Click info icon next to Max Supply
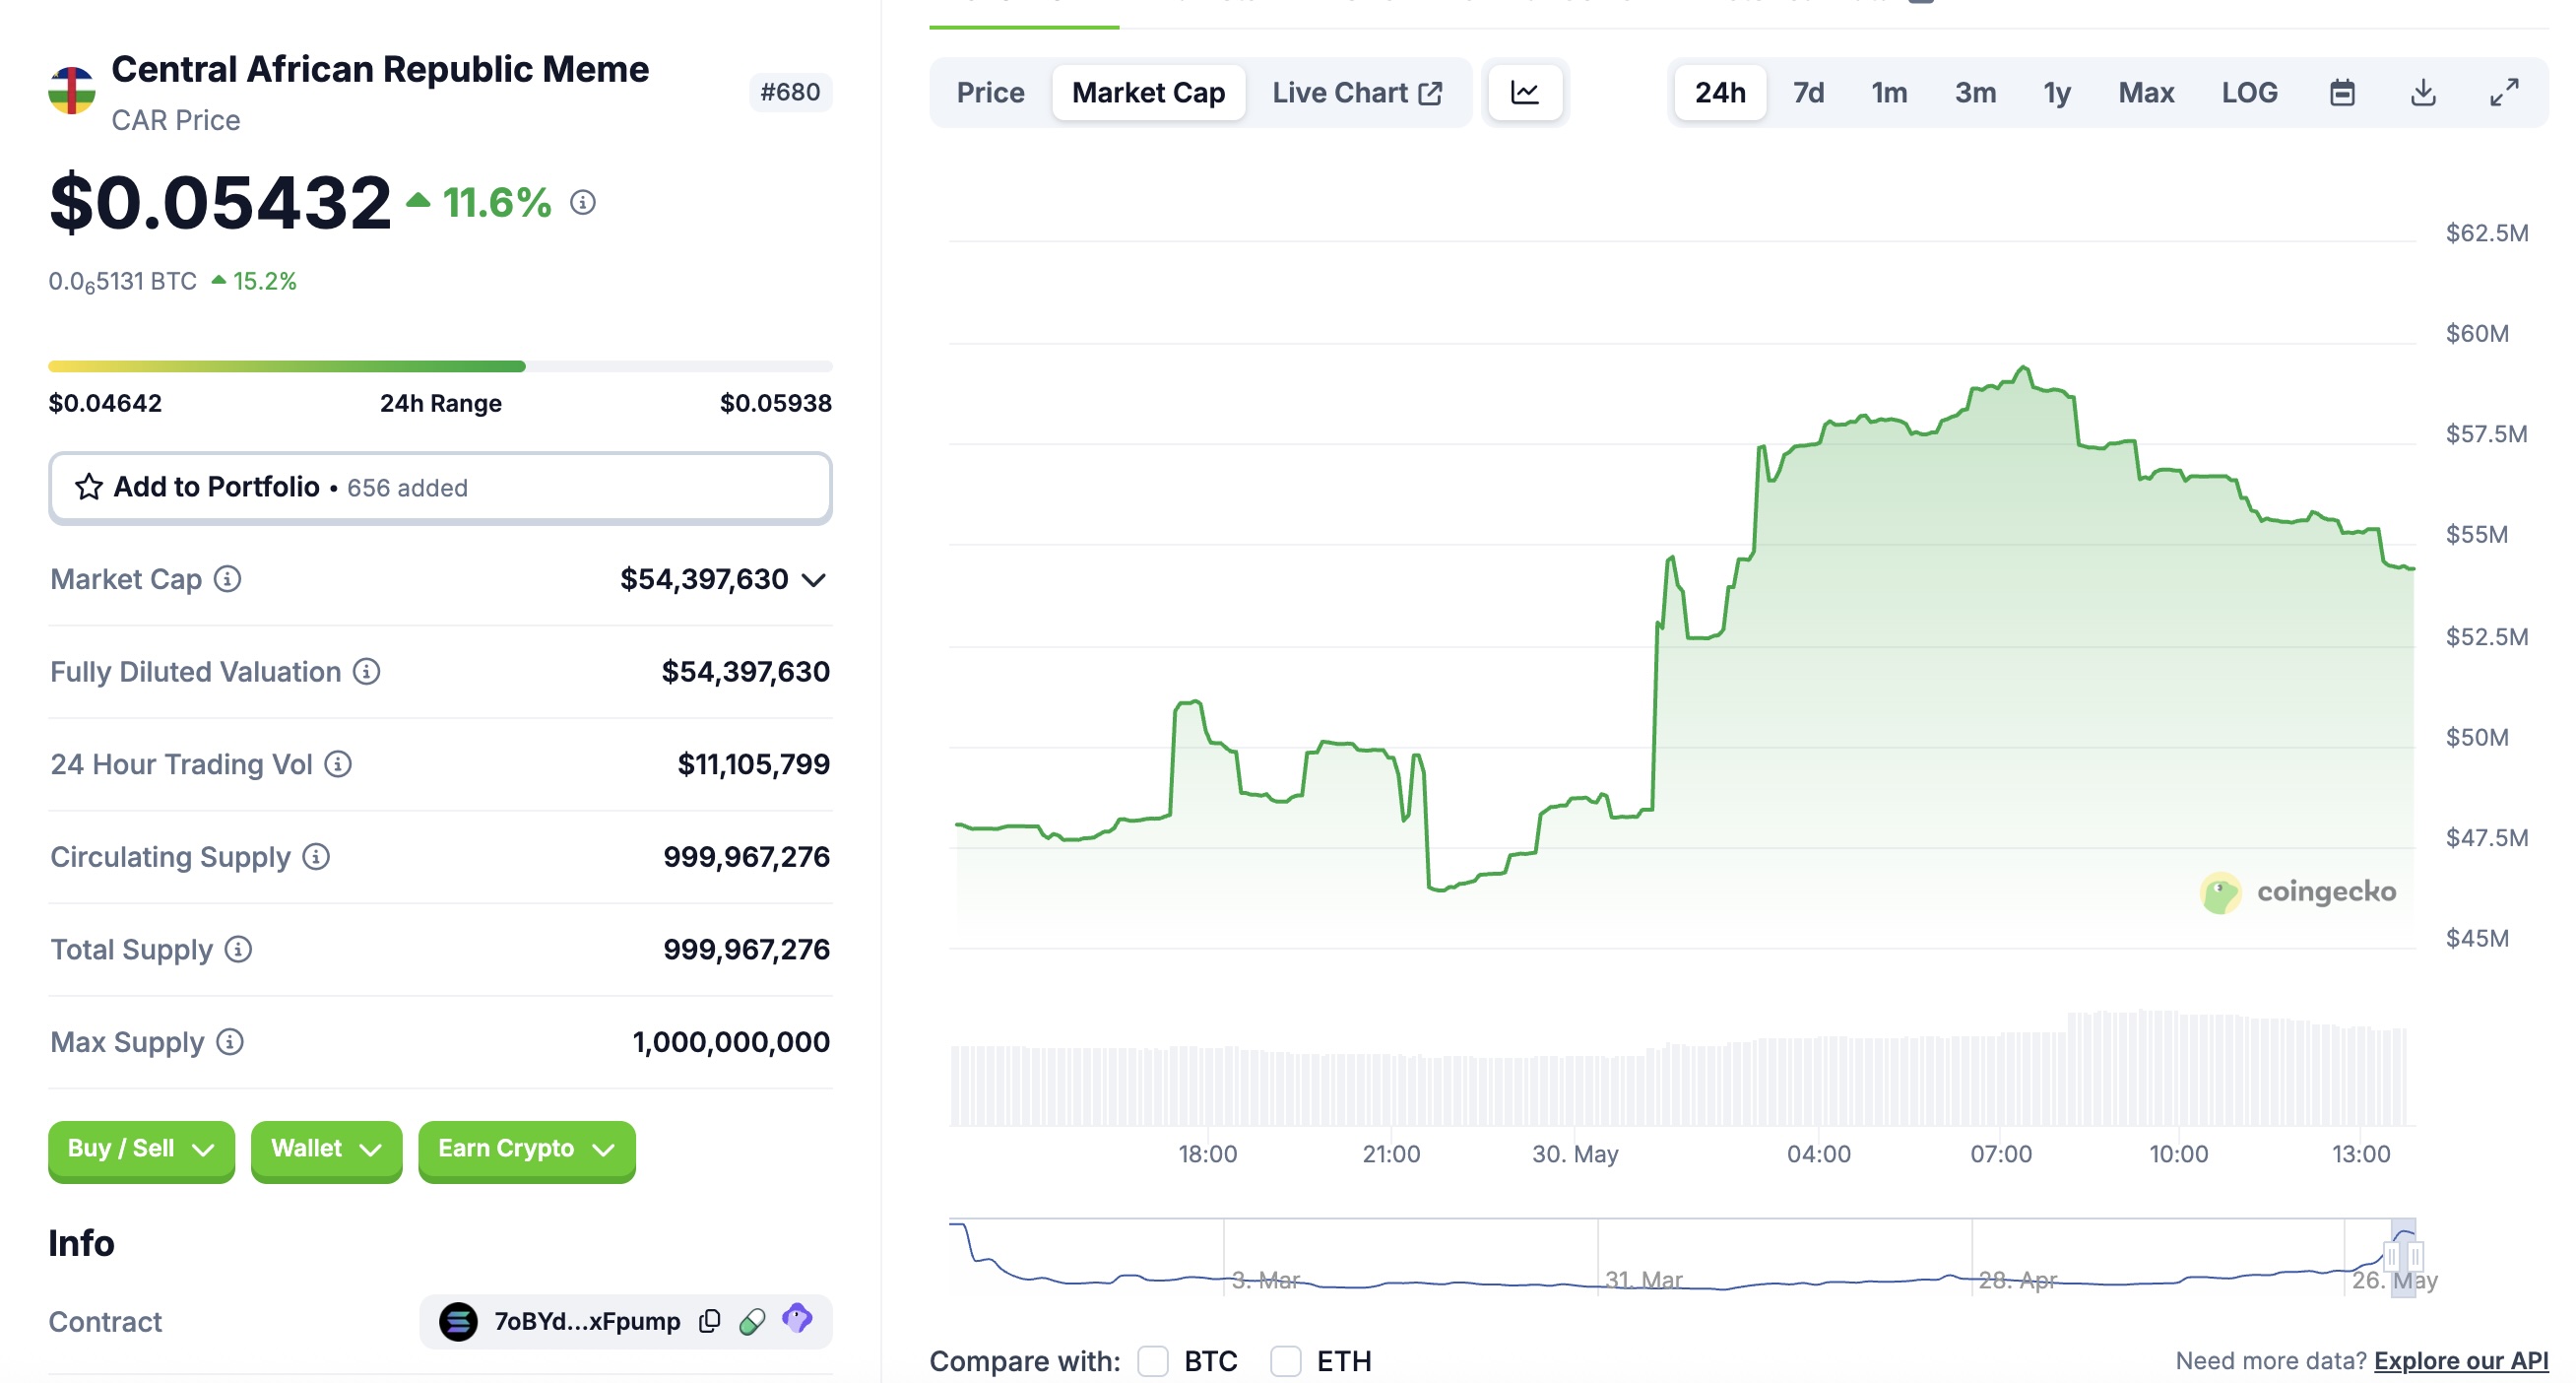 click(230, 1042)
